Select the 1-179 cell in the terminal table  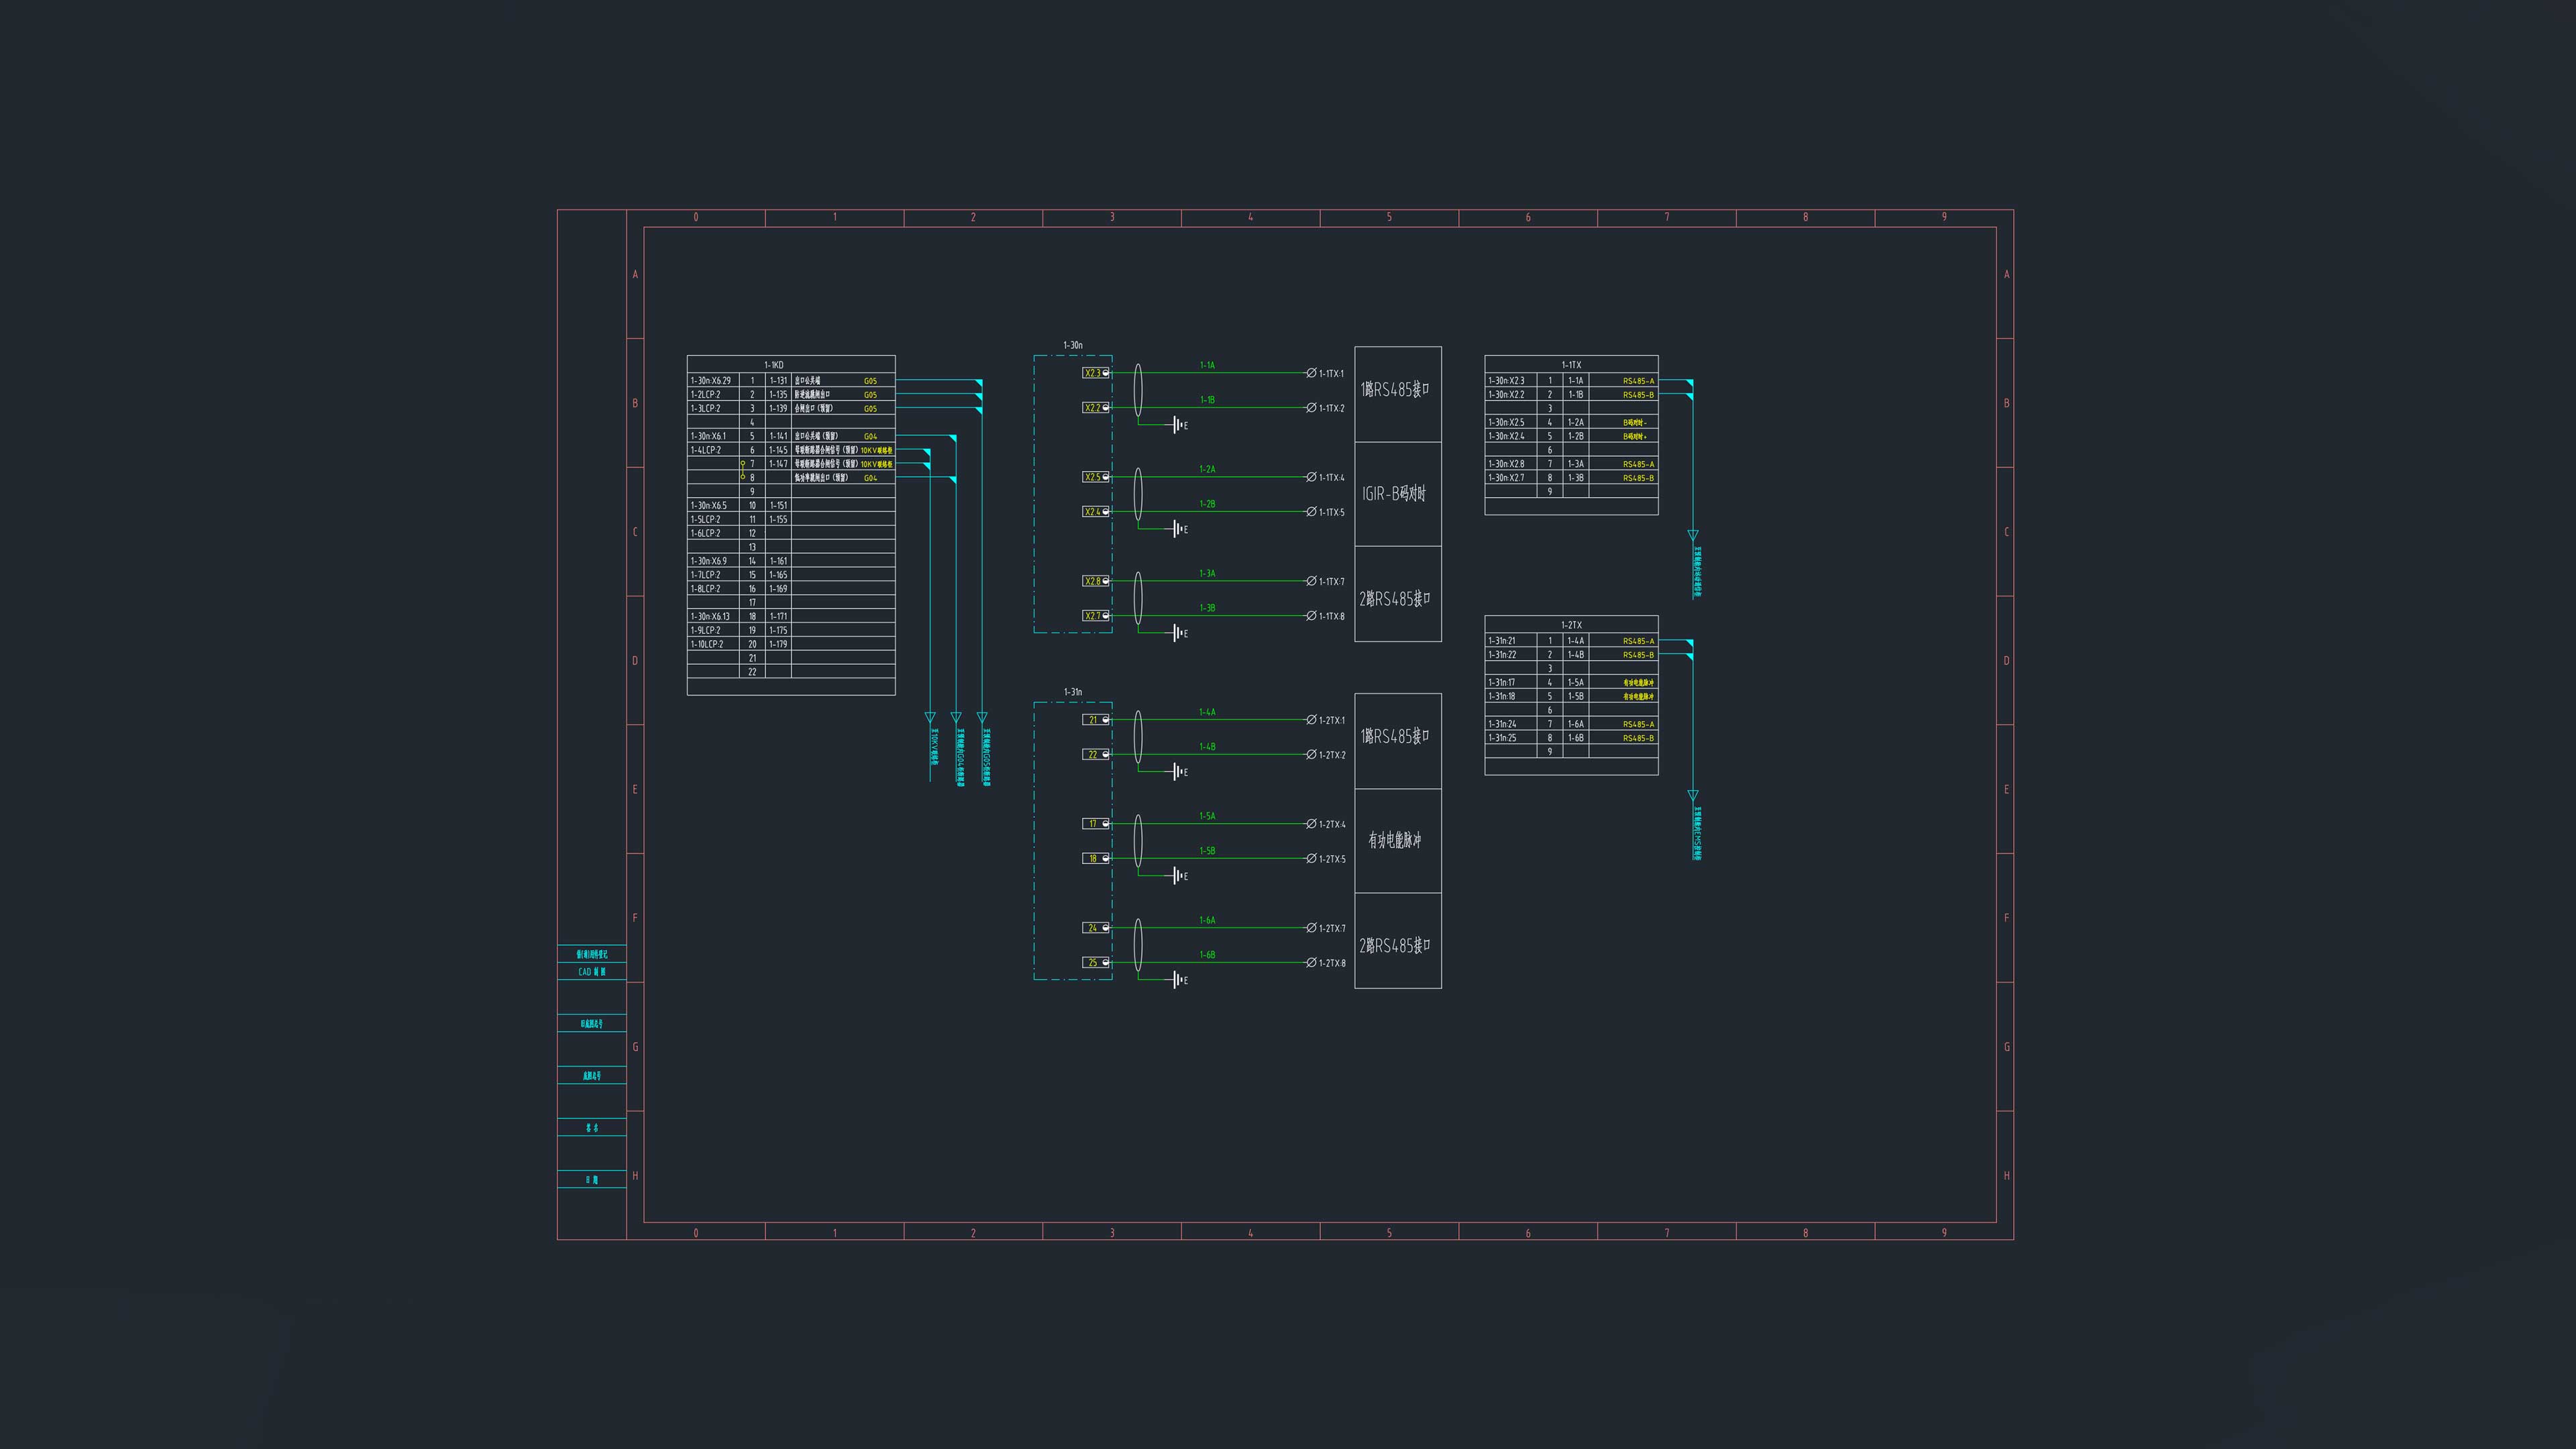click(778, 644)
